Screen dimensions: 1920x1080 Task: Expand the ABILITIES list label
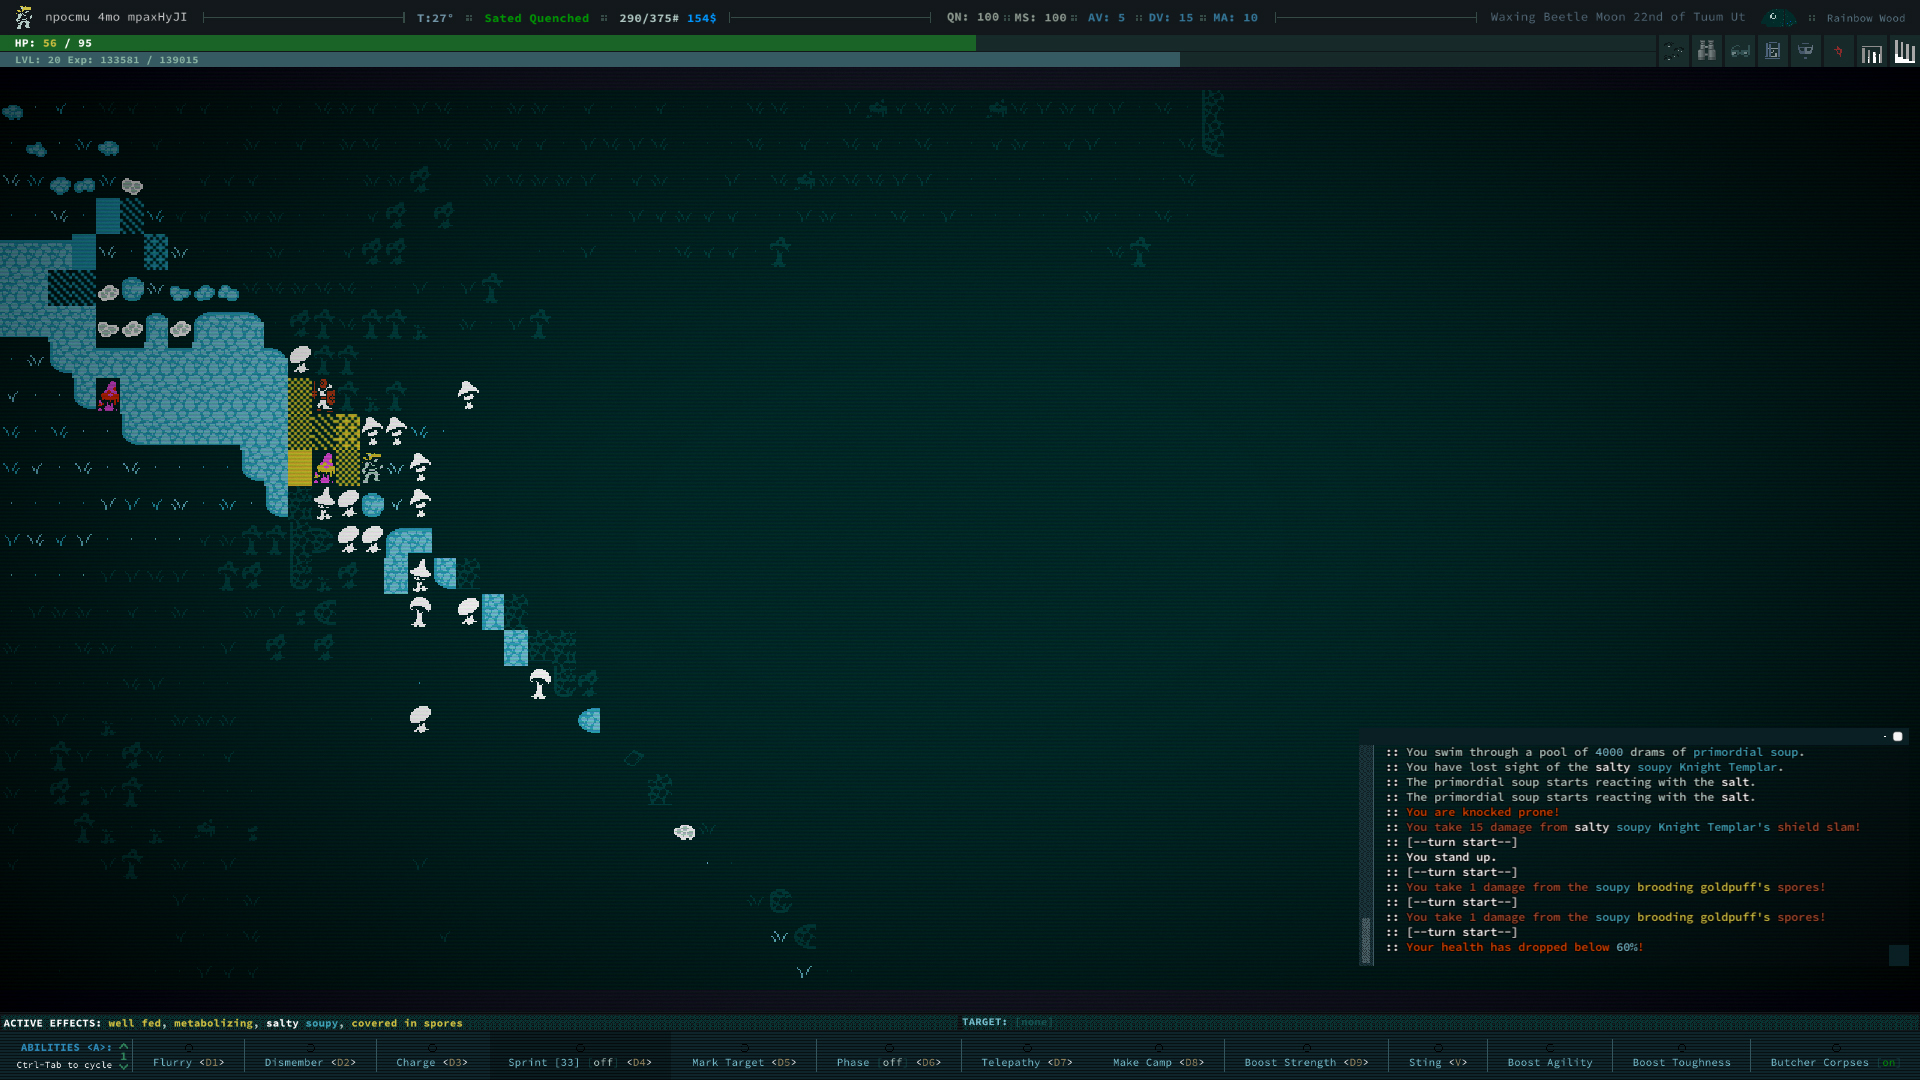click(65, 1047)
